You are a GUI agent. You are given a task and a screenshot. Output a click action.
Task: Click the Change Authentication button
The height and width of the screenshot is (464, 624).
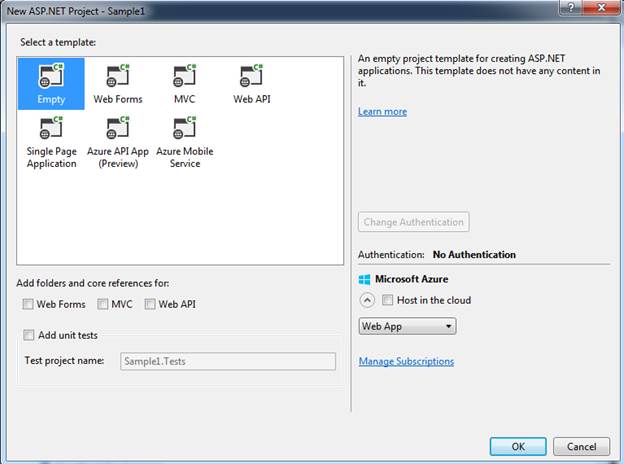(x=413, y=222)
